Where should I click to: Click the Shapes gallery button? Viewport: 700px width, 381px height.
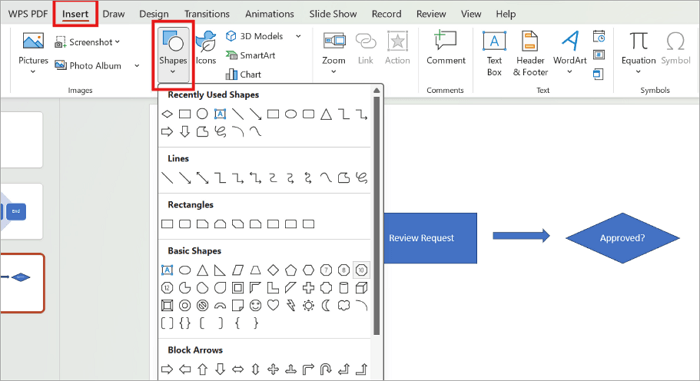pyautogui.click(x=173, y=54)
